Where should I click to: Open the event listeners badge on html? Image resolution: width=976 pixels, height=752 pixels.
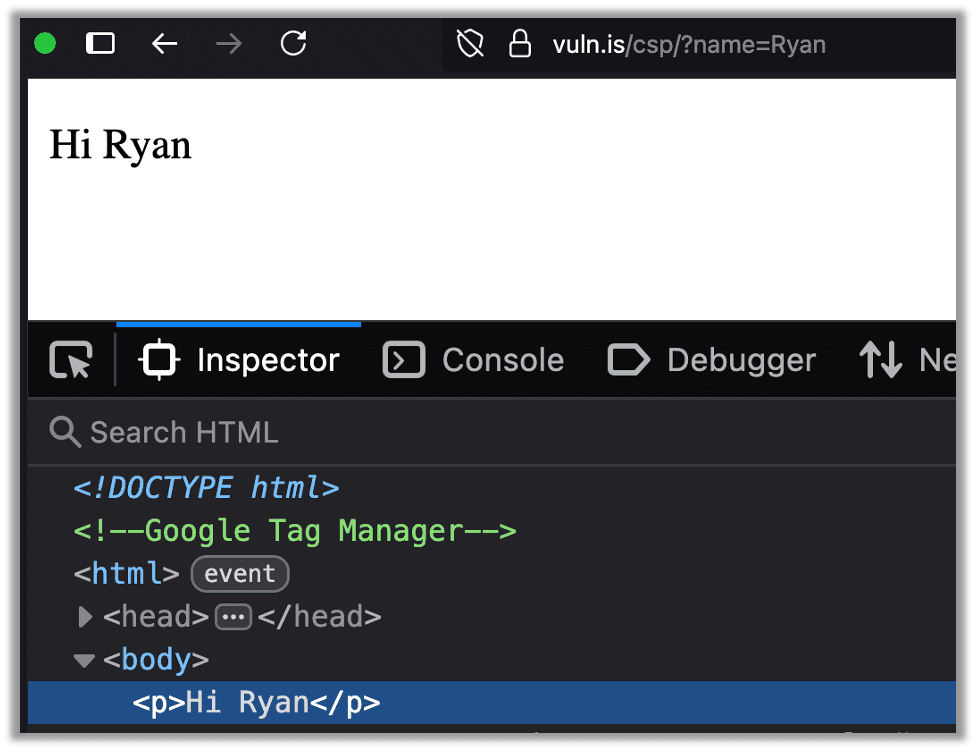coord(239,573)
